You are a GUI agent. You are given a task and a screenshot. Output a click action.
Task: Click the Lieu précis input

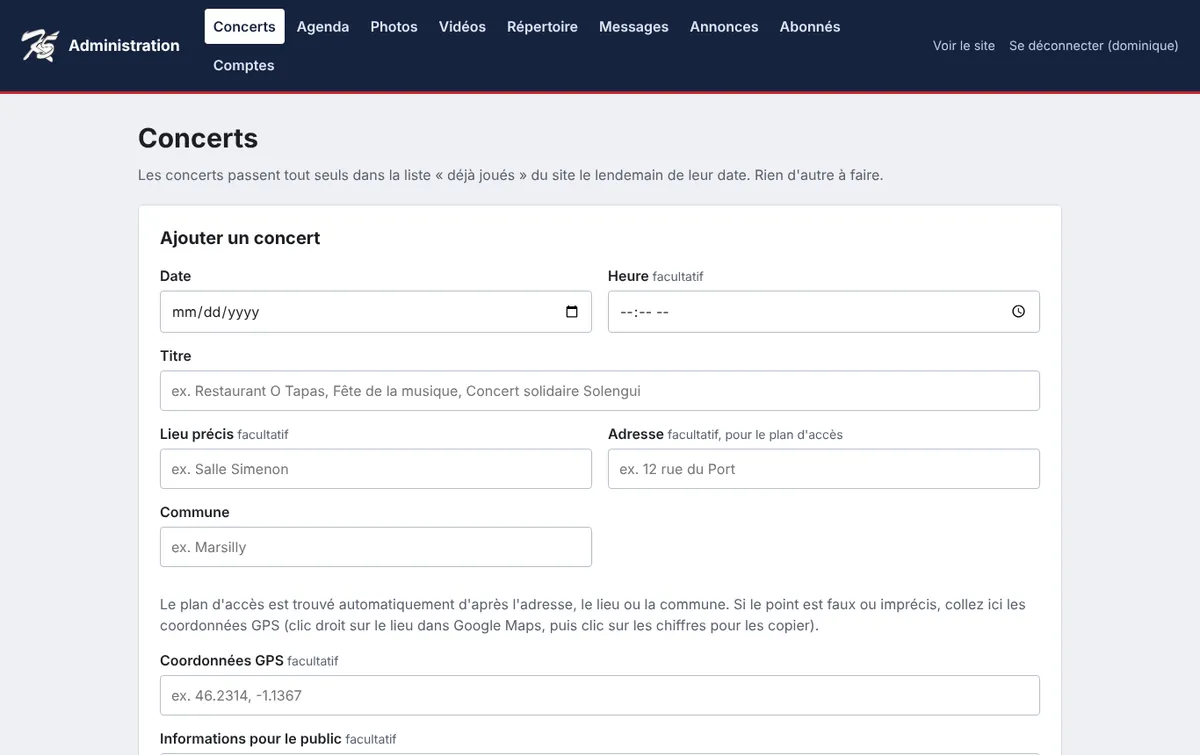pyautogui.click(x=376, y=469)
